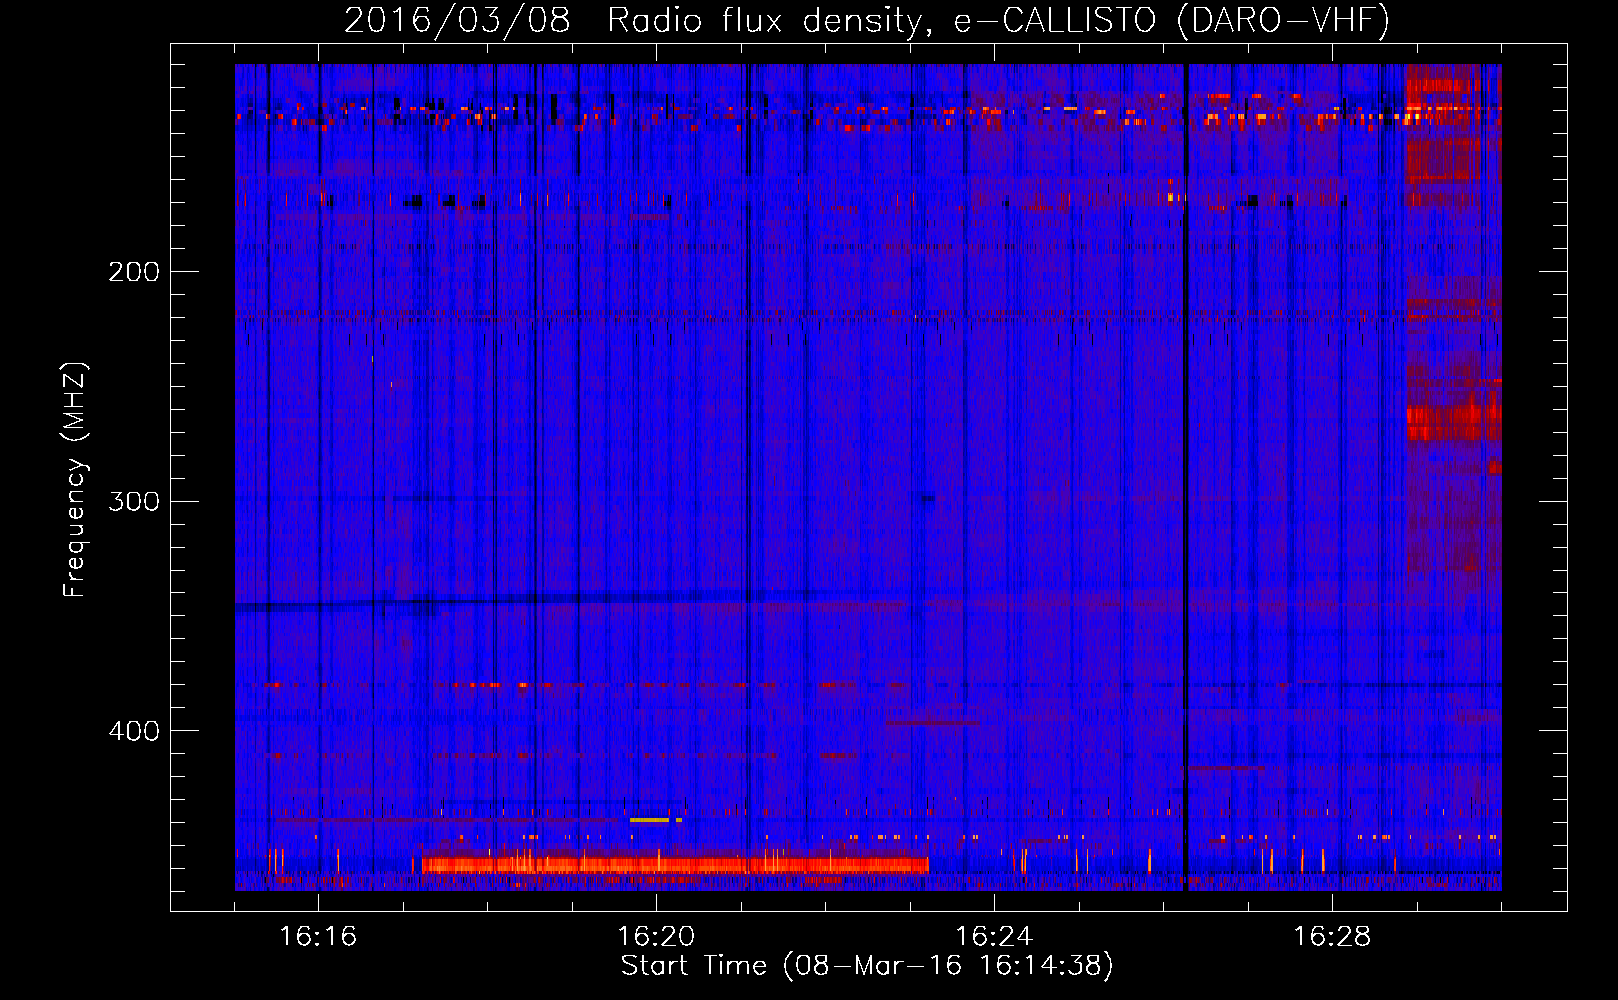Viewport: 1618px width, 1000px height.
Task: Click the 200 frequency tick label
Action: (134, 271)
